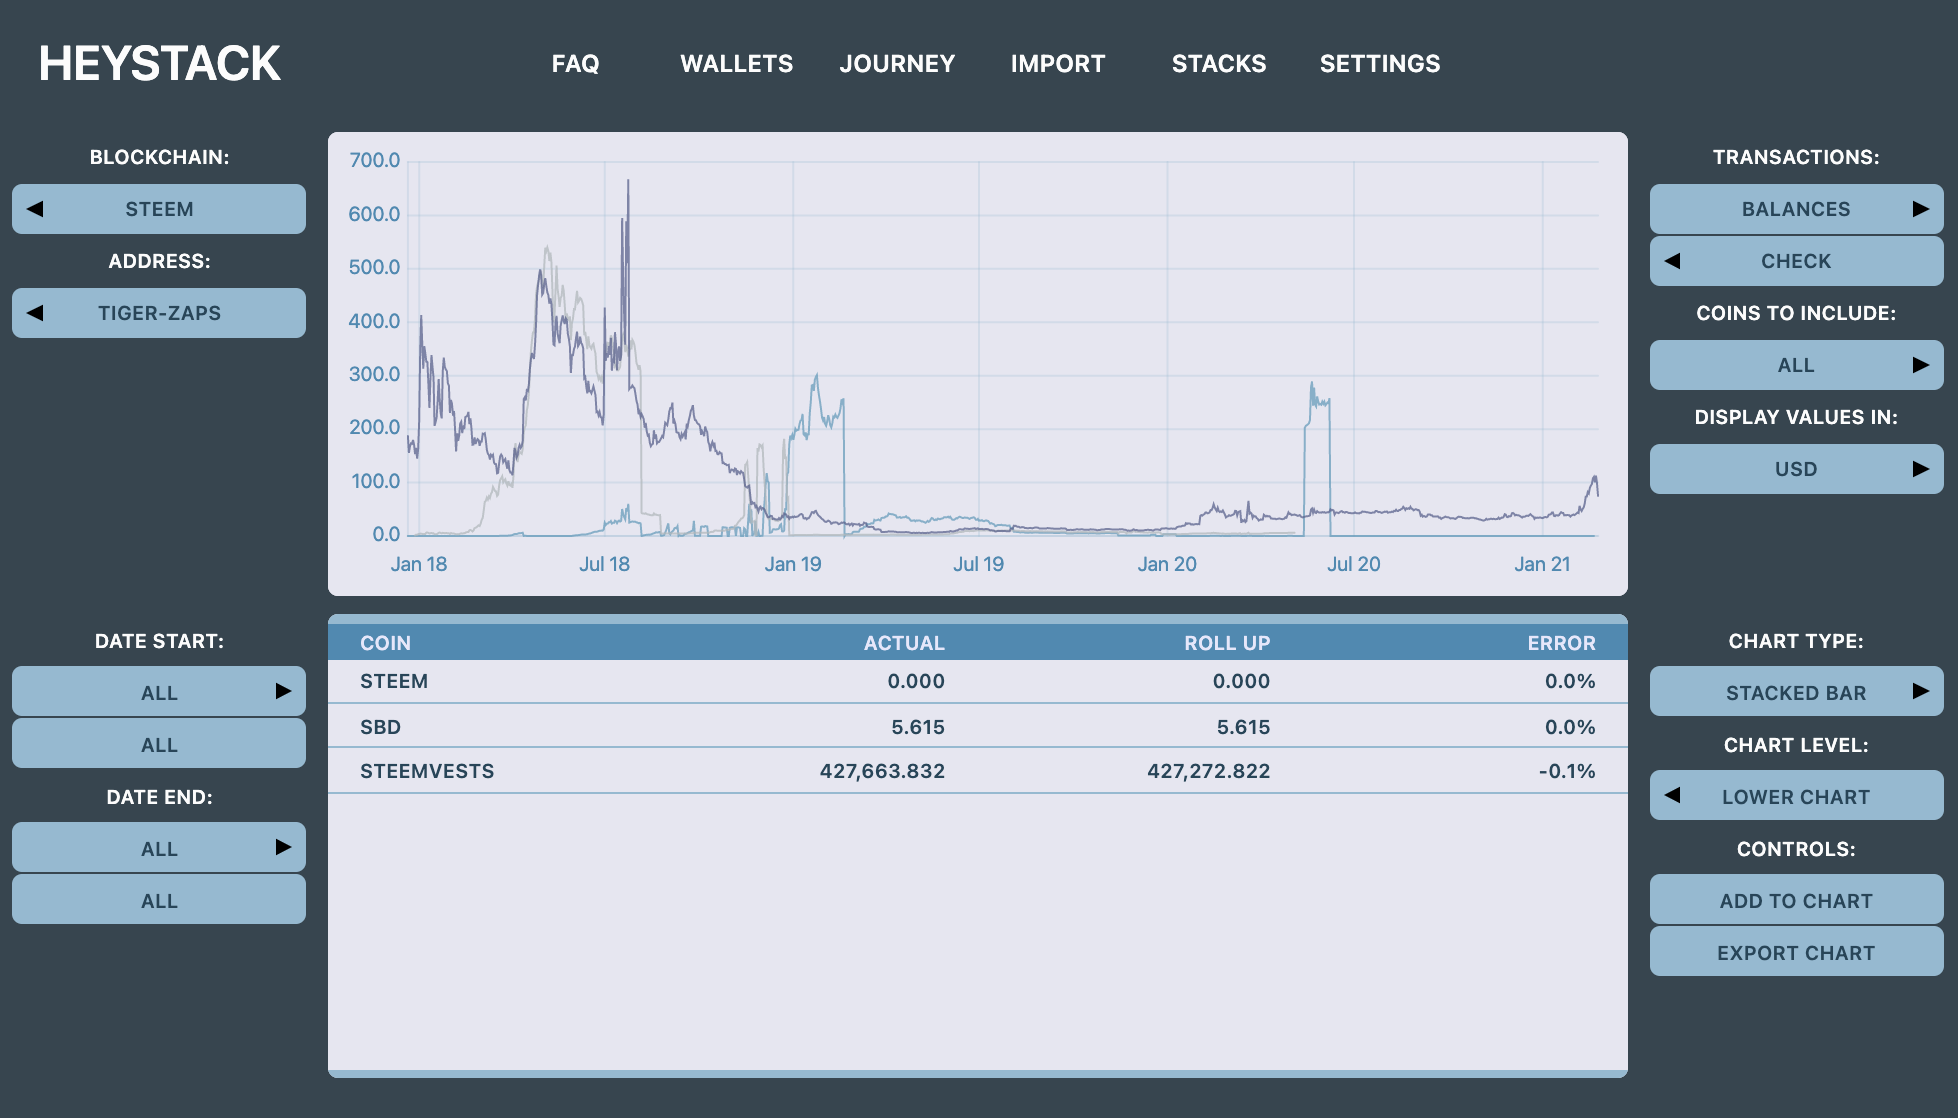Screen dimensions: 1958x1118
Task: Click the COIN column header
Action: (385, 643)
